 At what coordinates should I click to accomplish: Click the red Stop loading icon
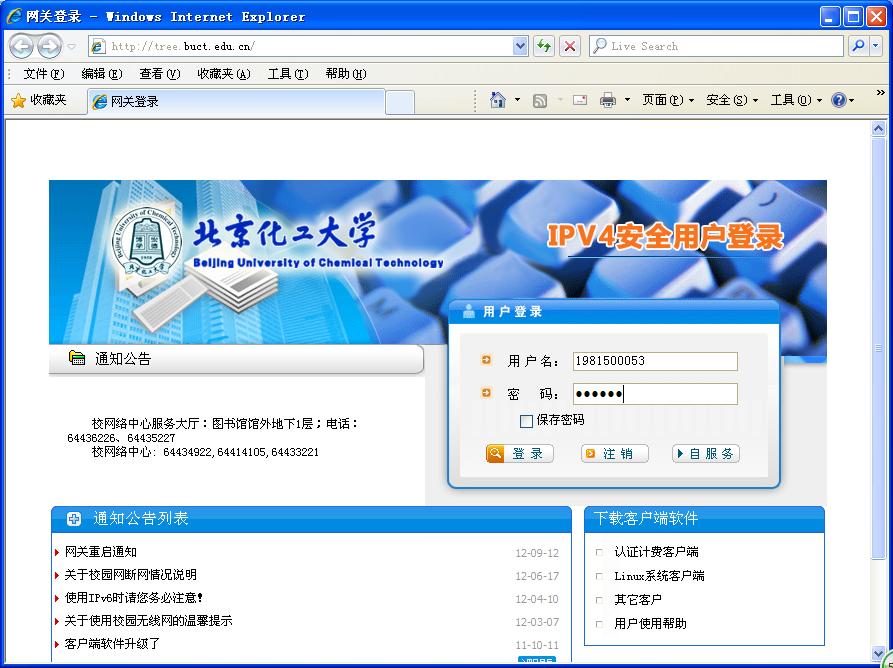click(x=570, y=46)
